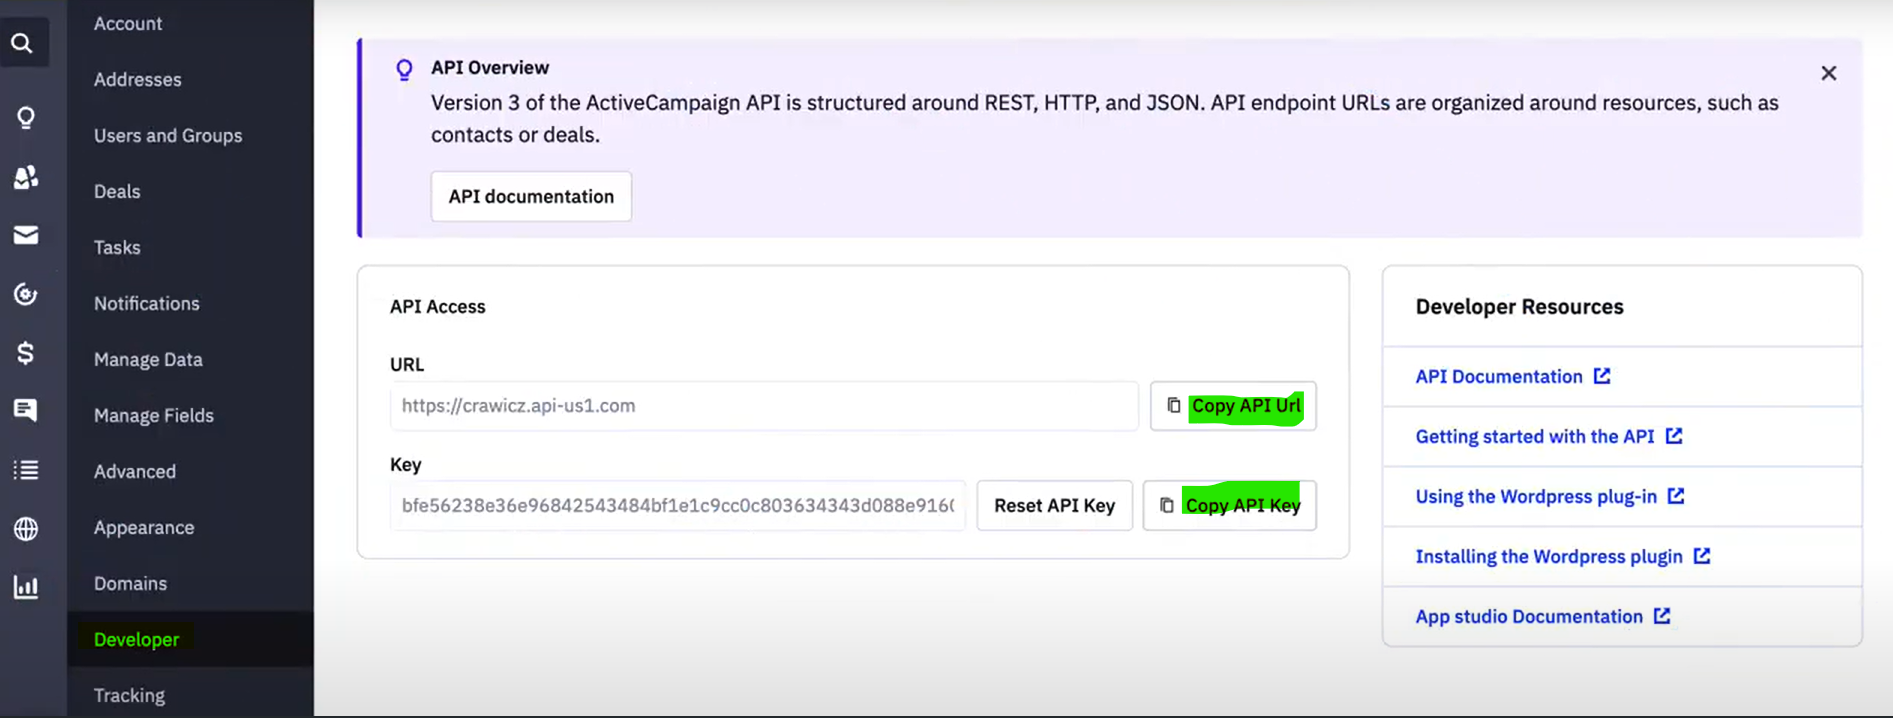Open the Conversations chat bubble icon

26,410
